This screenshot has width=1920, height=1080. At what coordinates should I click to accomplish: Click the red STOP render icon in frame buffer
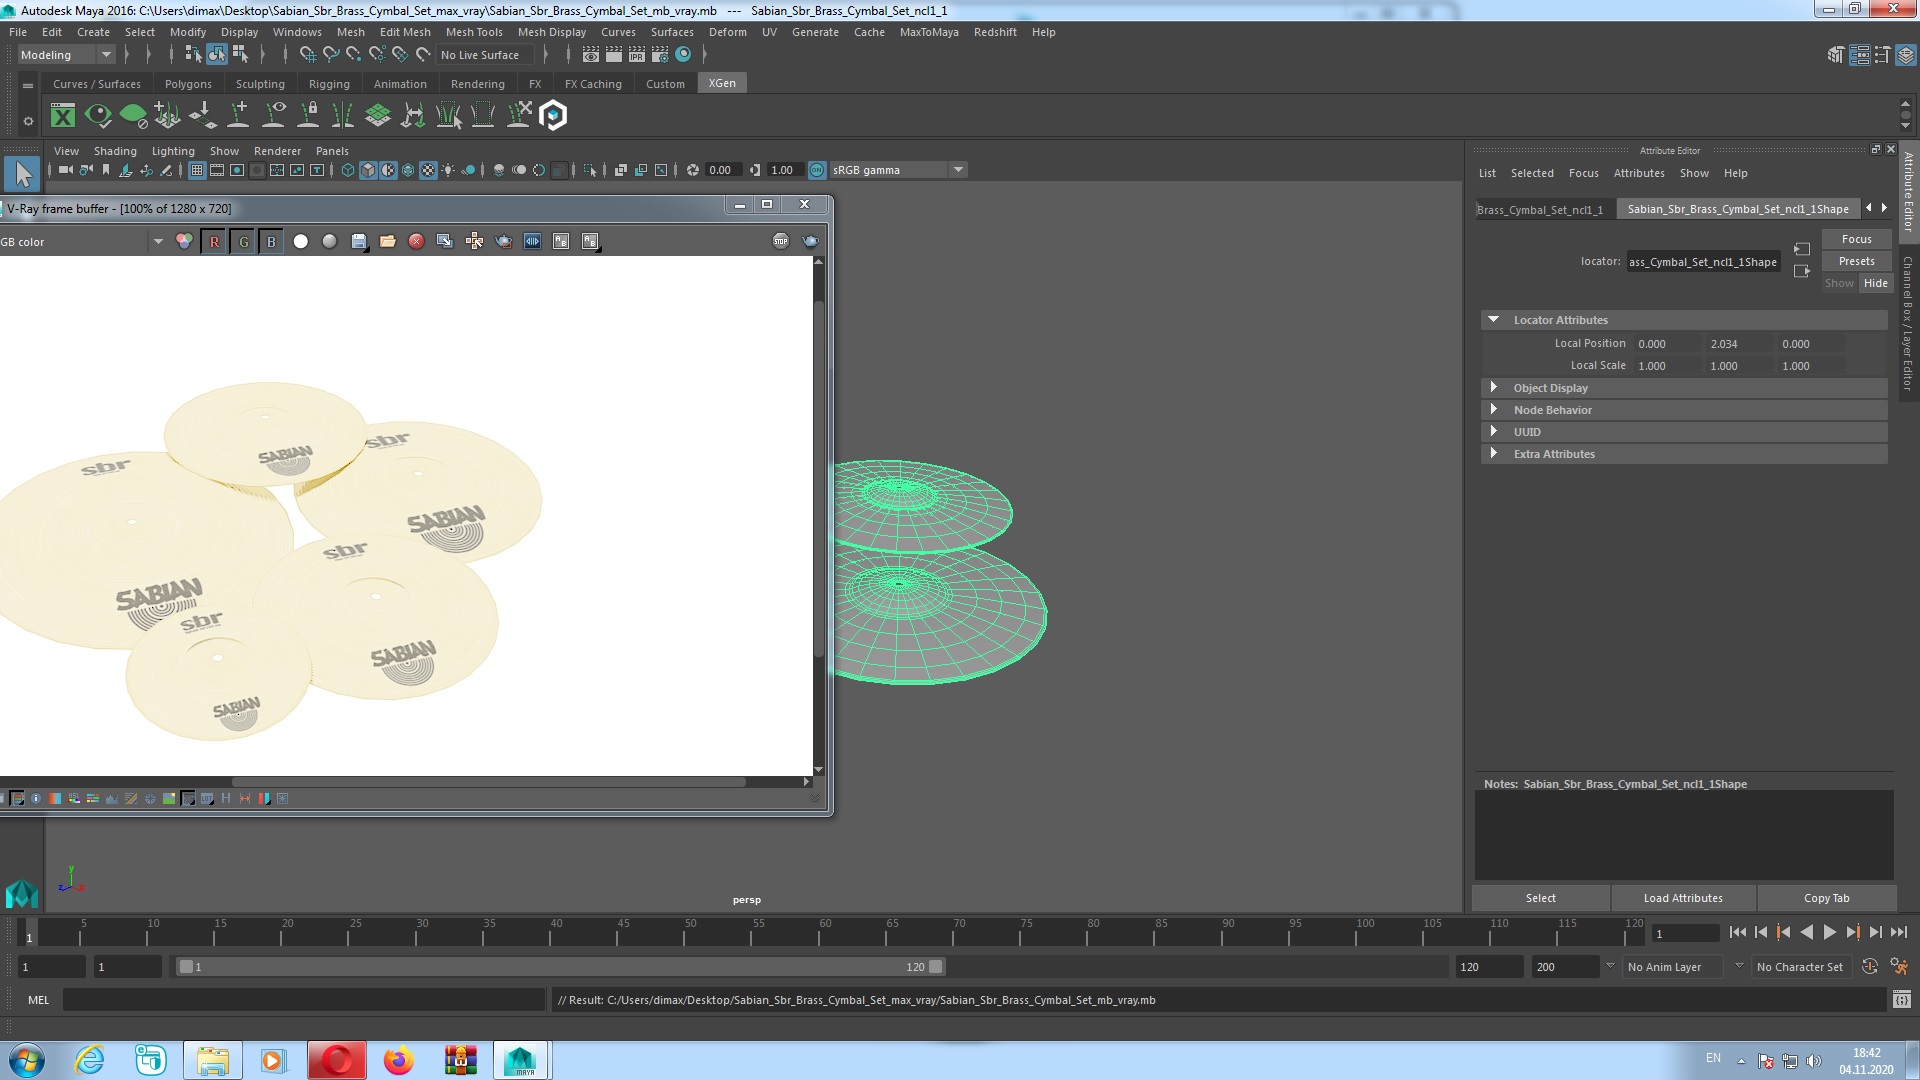[781, 241]
